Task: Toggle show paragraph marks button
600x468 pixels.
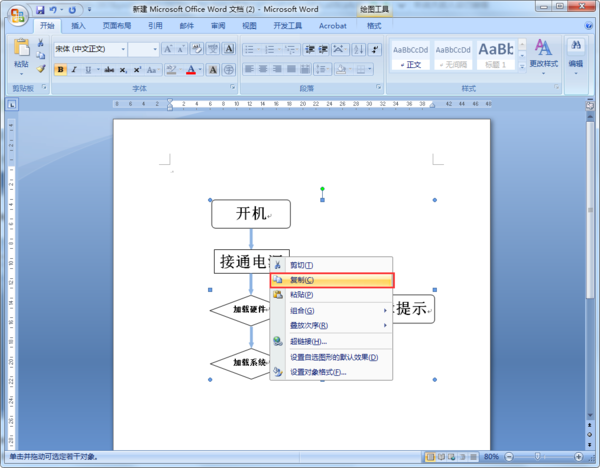Action: coord(375,49)
